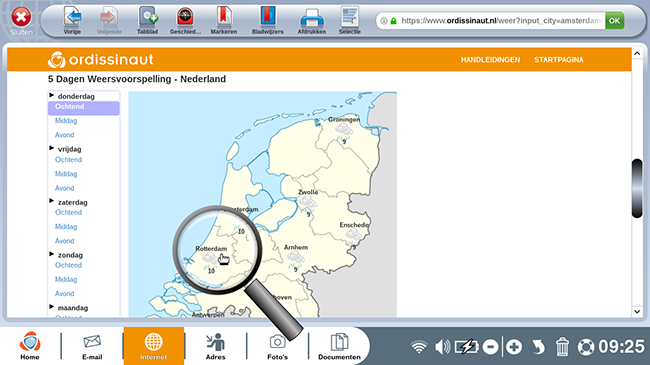Click the Wi-Fi status icon

coord(419,347)
